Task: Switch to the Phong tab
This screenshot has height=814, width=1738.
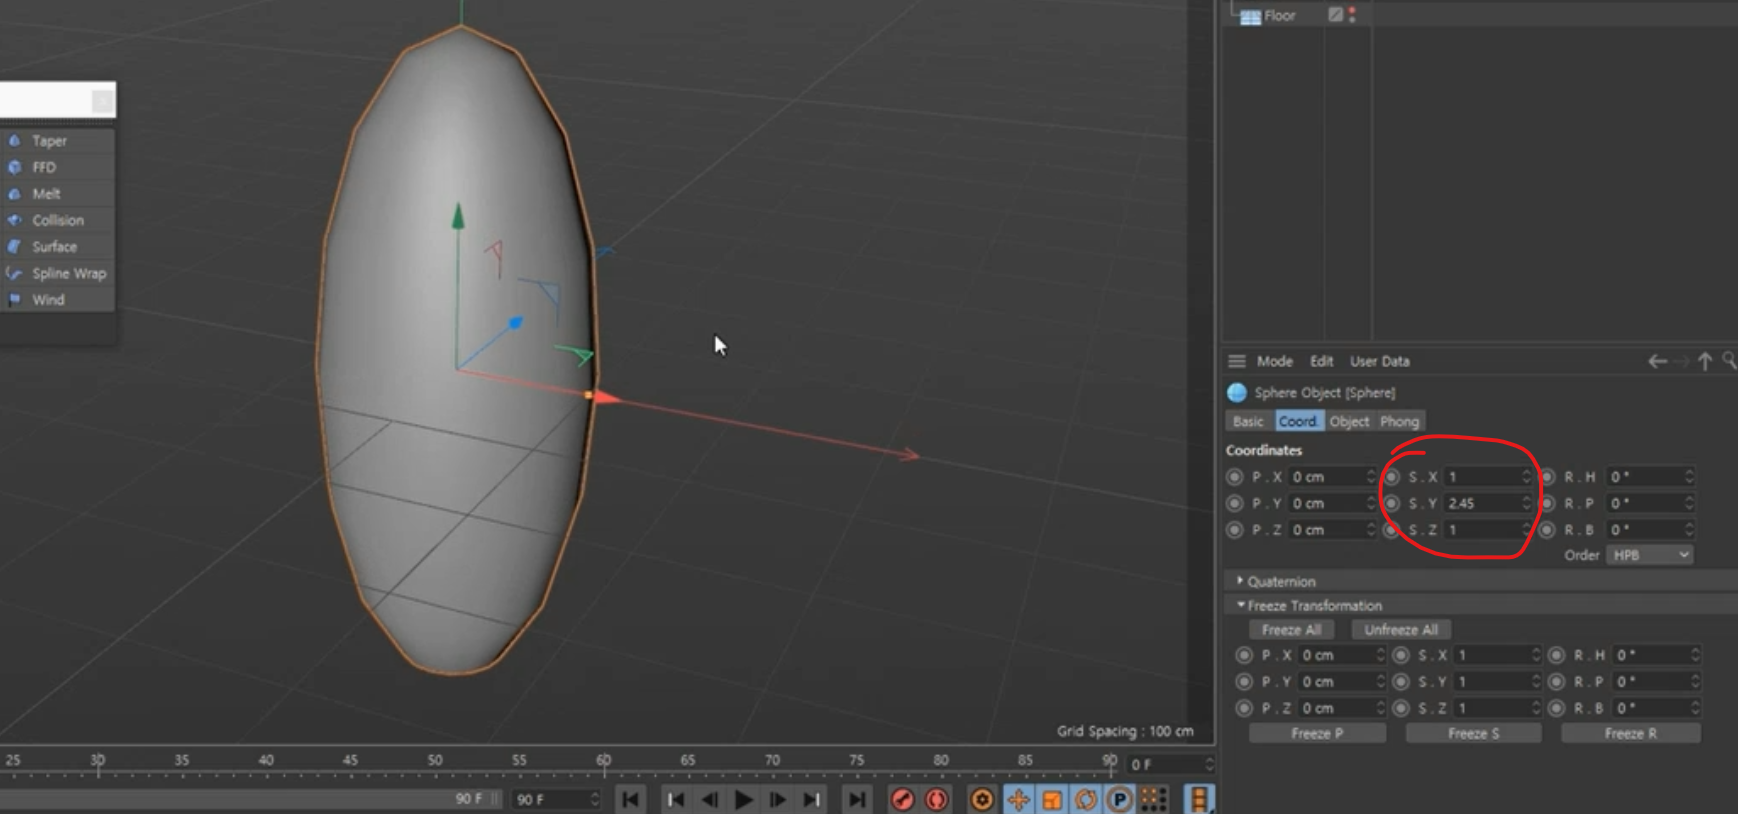Action: (x=1399, y=421)
